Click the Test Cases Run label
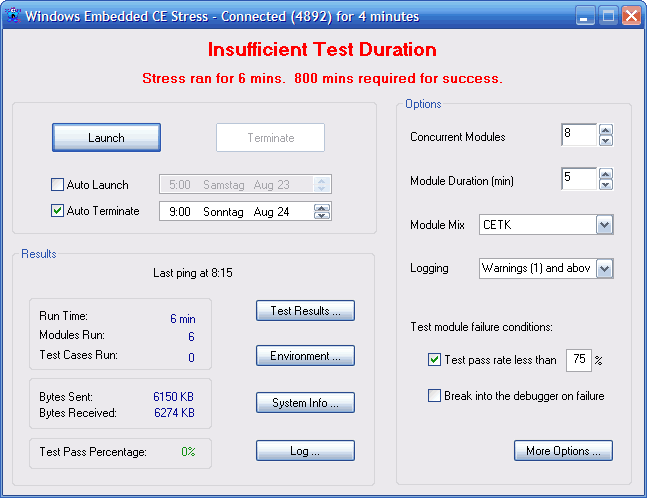Viewport: 647px width, 498px height. tap(78, 355)
